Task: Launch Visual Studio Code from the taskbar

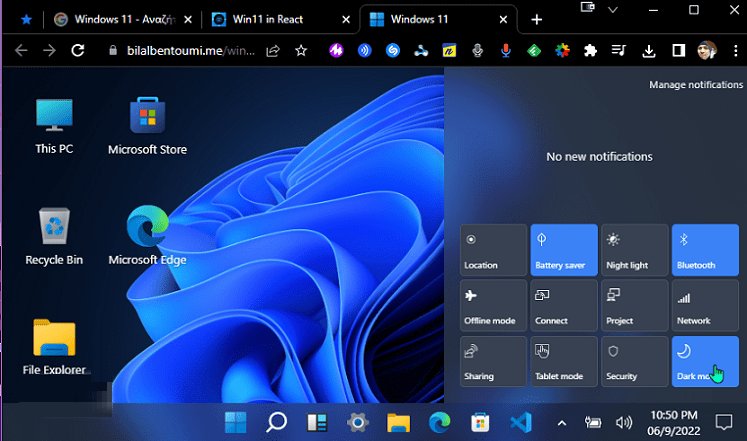Action: click(x=521, y=422)
